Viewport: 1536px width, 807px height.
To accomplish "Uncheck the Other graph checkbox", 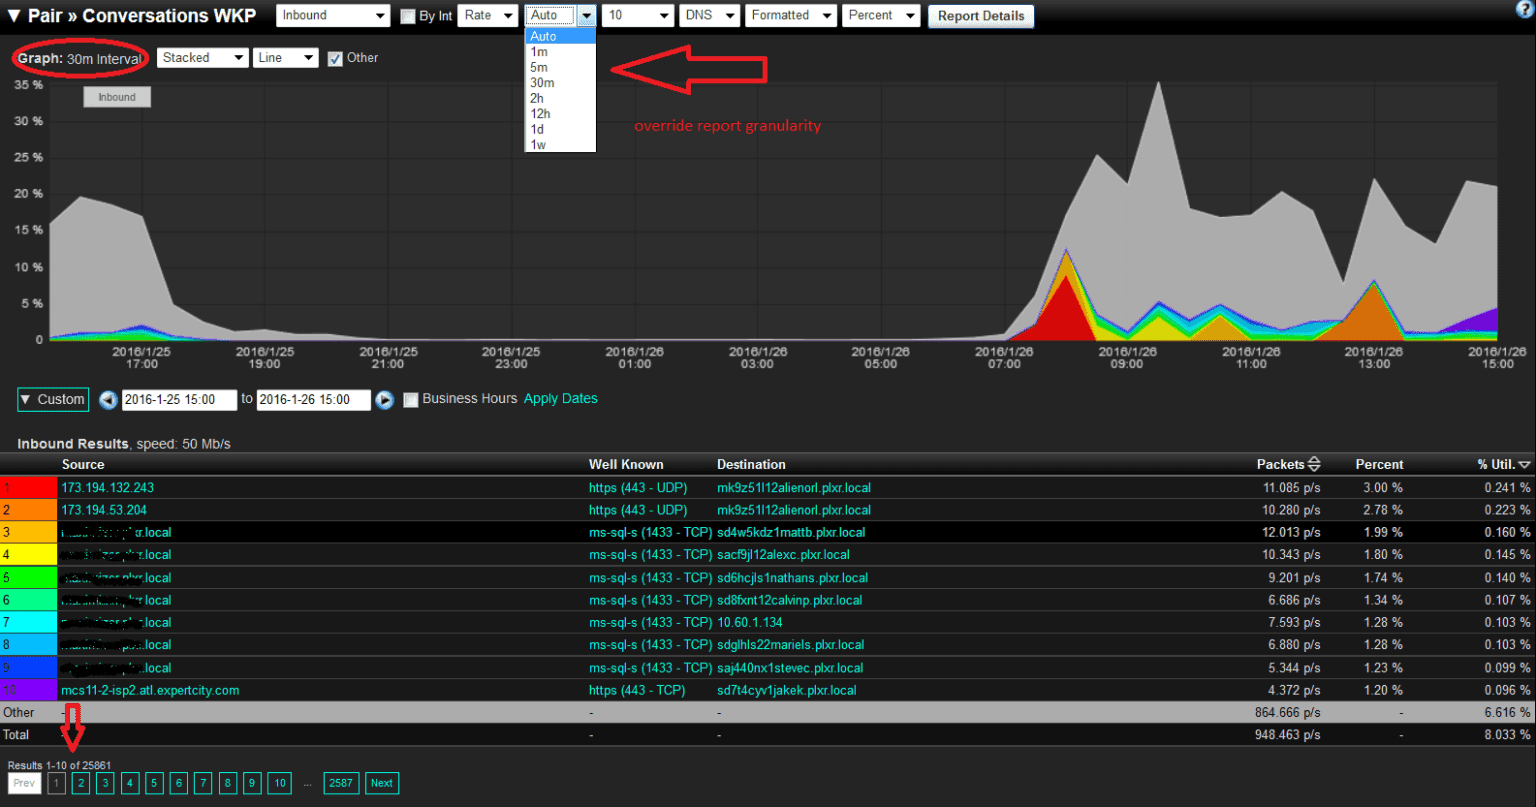I will [333, 57].
